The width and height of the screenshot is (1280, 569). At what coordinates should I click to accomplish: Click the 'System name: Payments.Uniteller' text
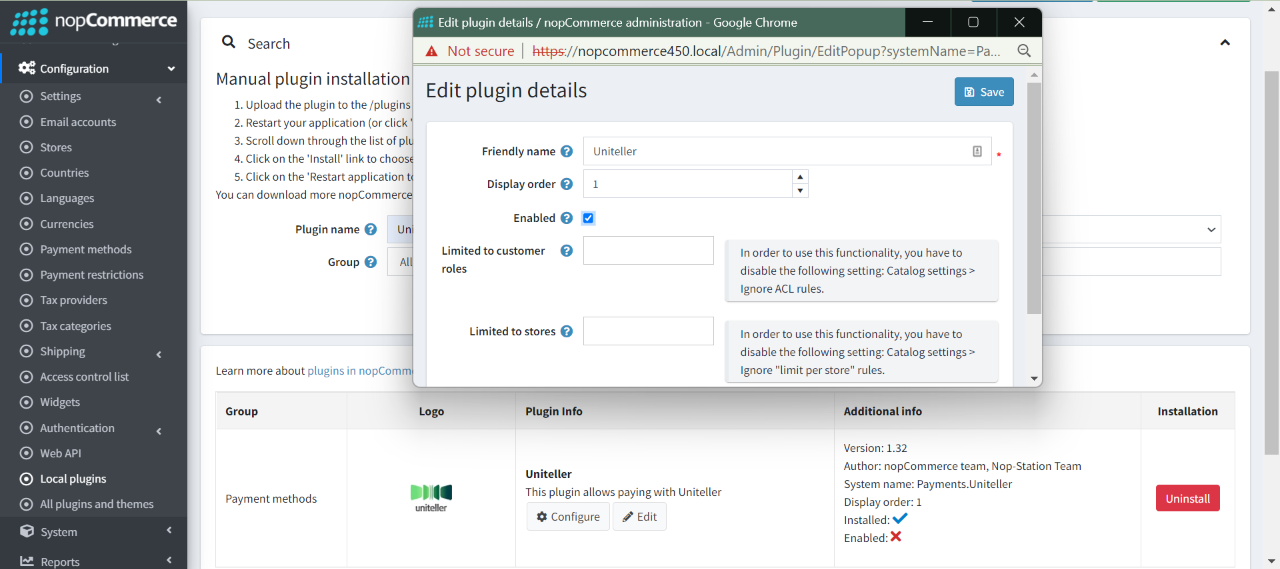(x=928, y=485)
